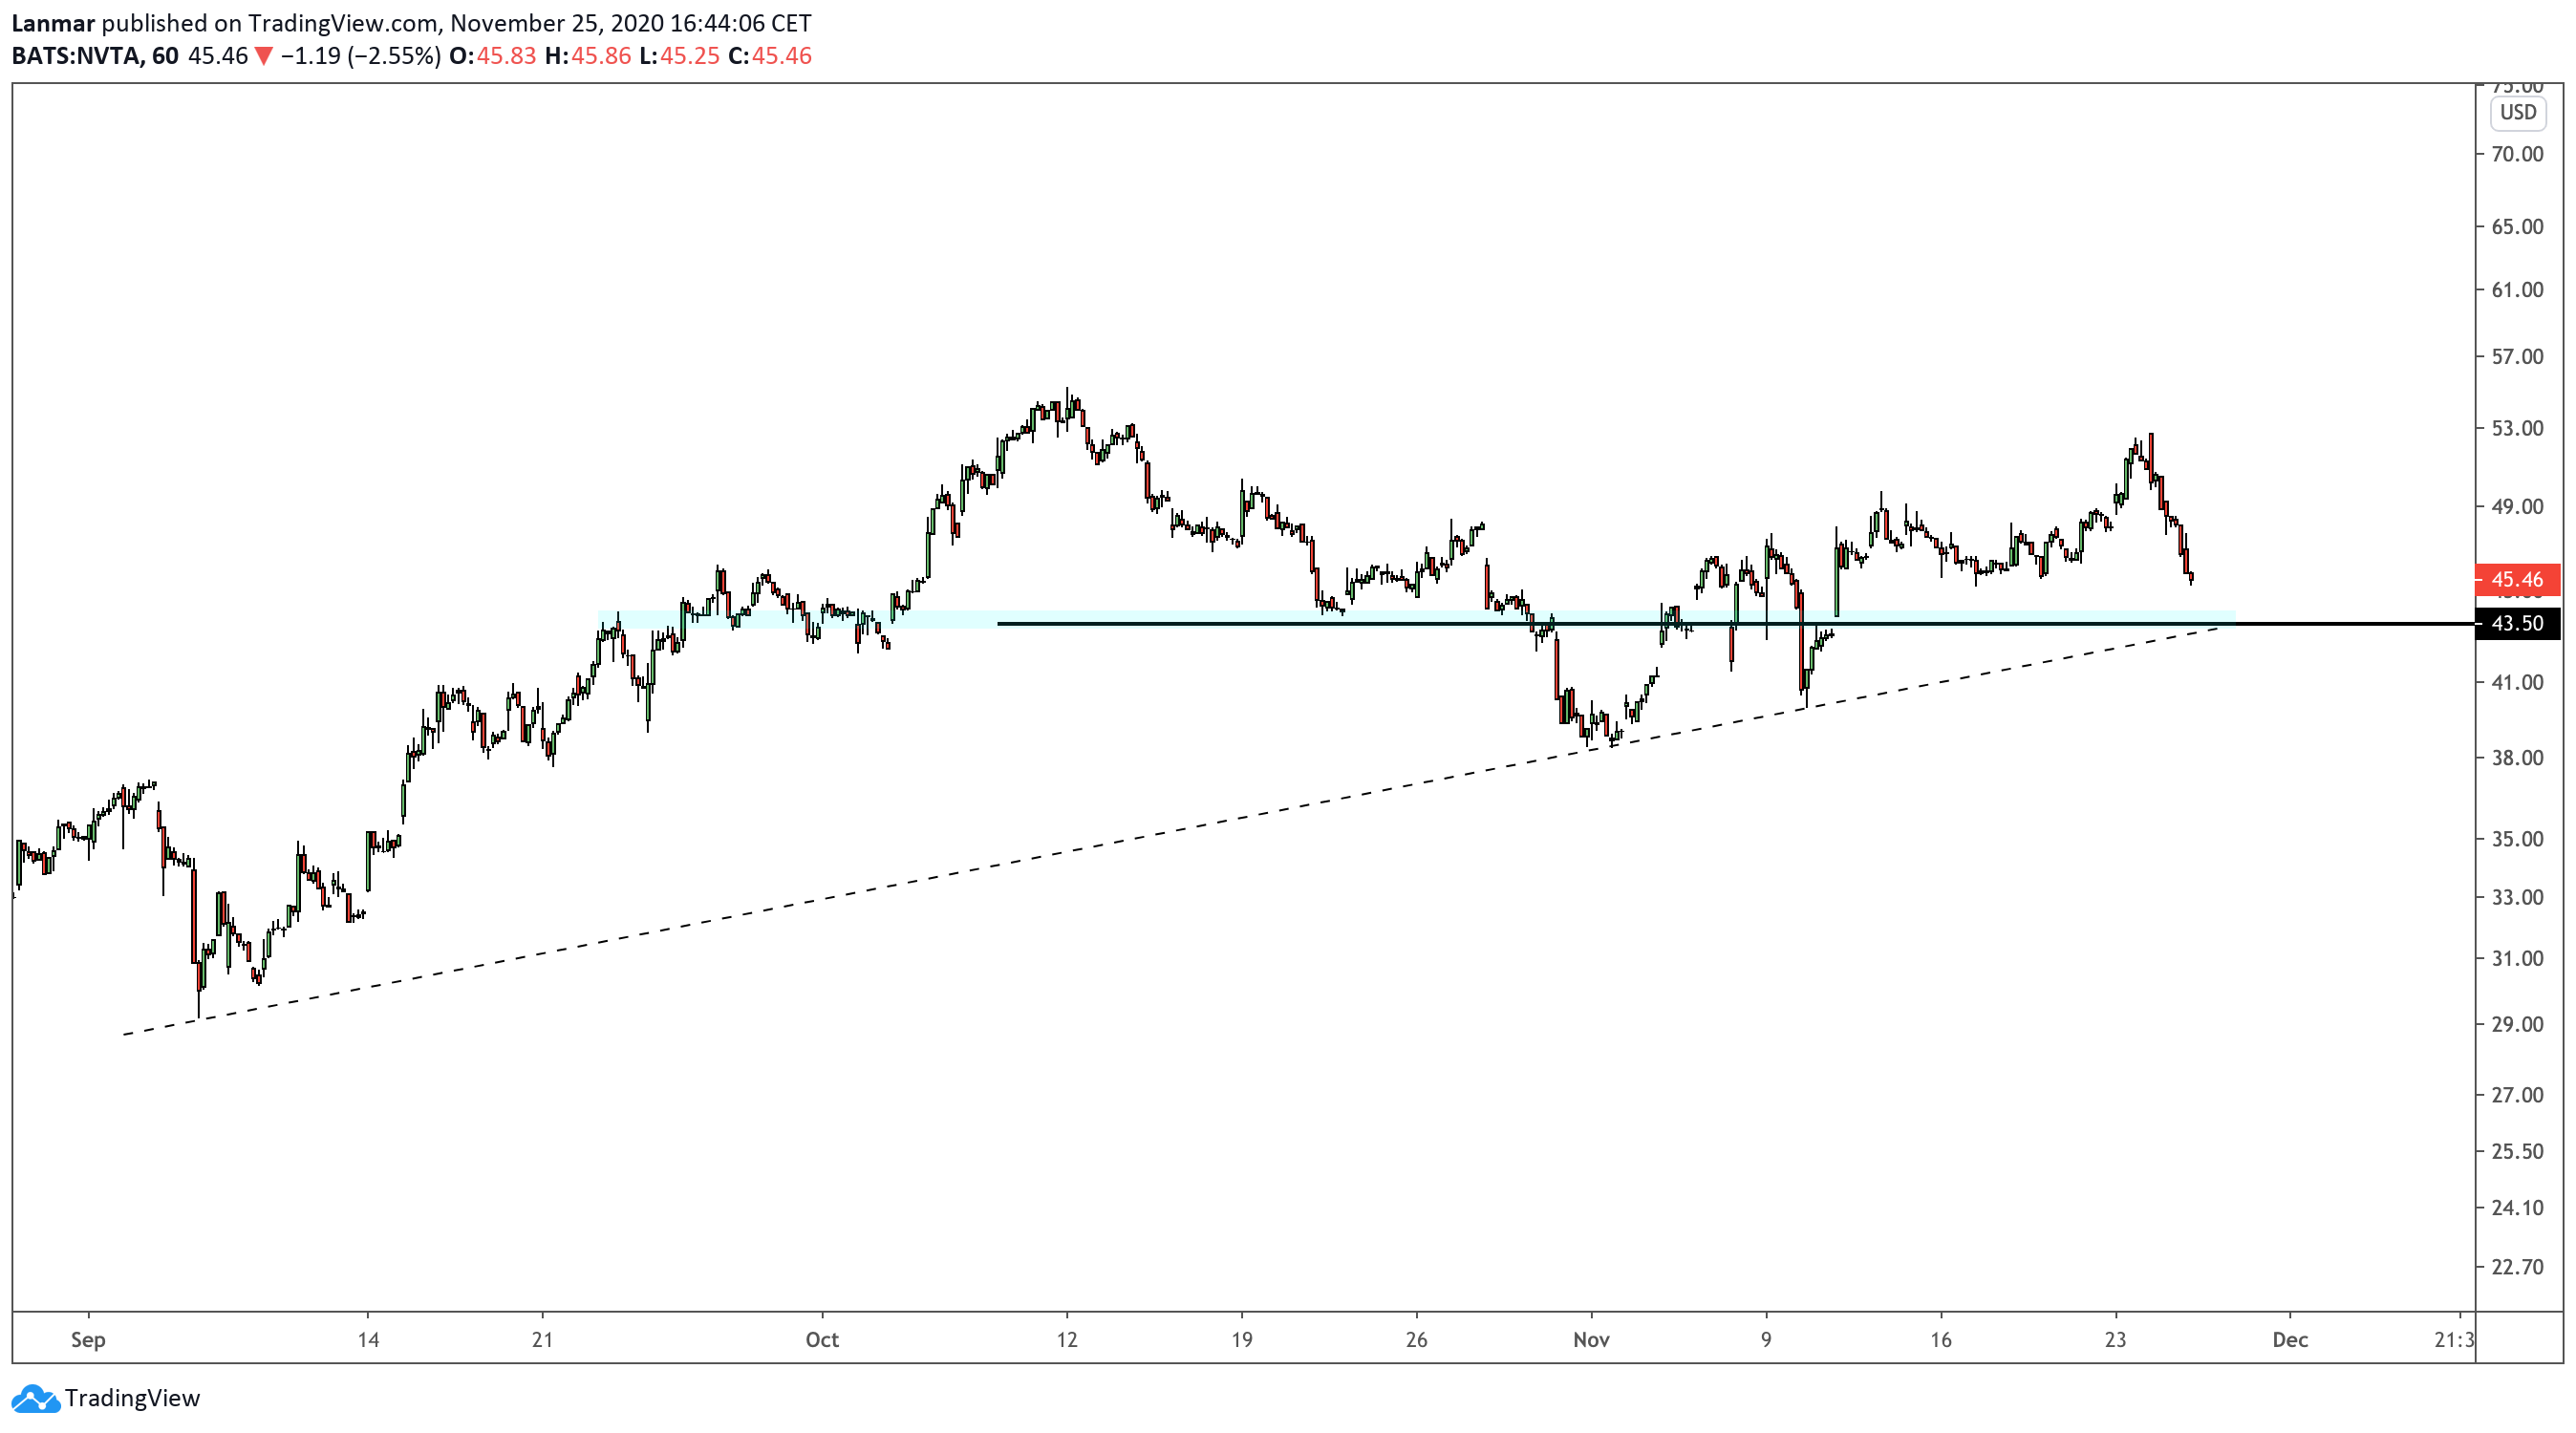Click the Dec label on time axis
2576x1433 pixels.
click(2290, 1339)
